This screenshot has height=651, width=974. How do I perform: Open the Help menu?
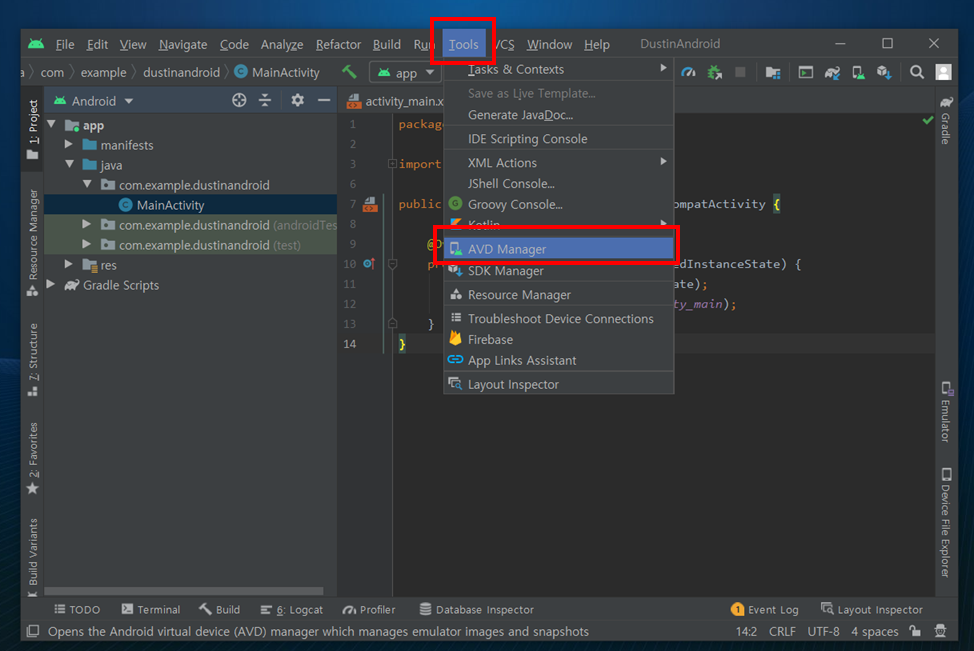pyautogui.click(x=596, y=45)
